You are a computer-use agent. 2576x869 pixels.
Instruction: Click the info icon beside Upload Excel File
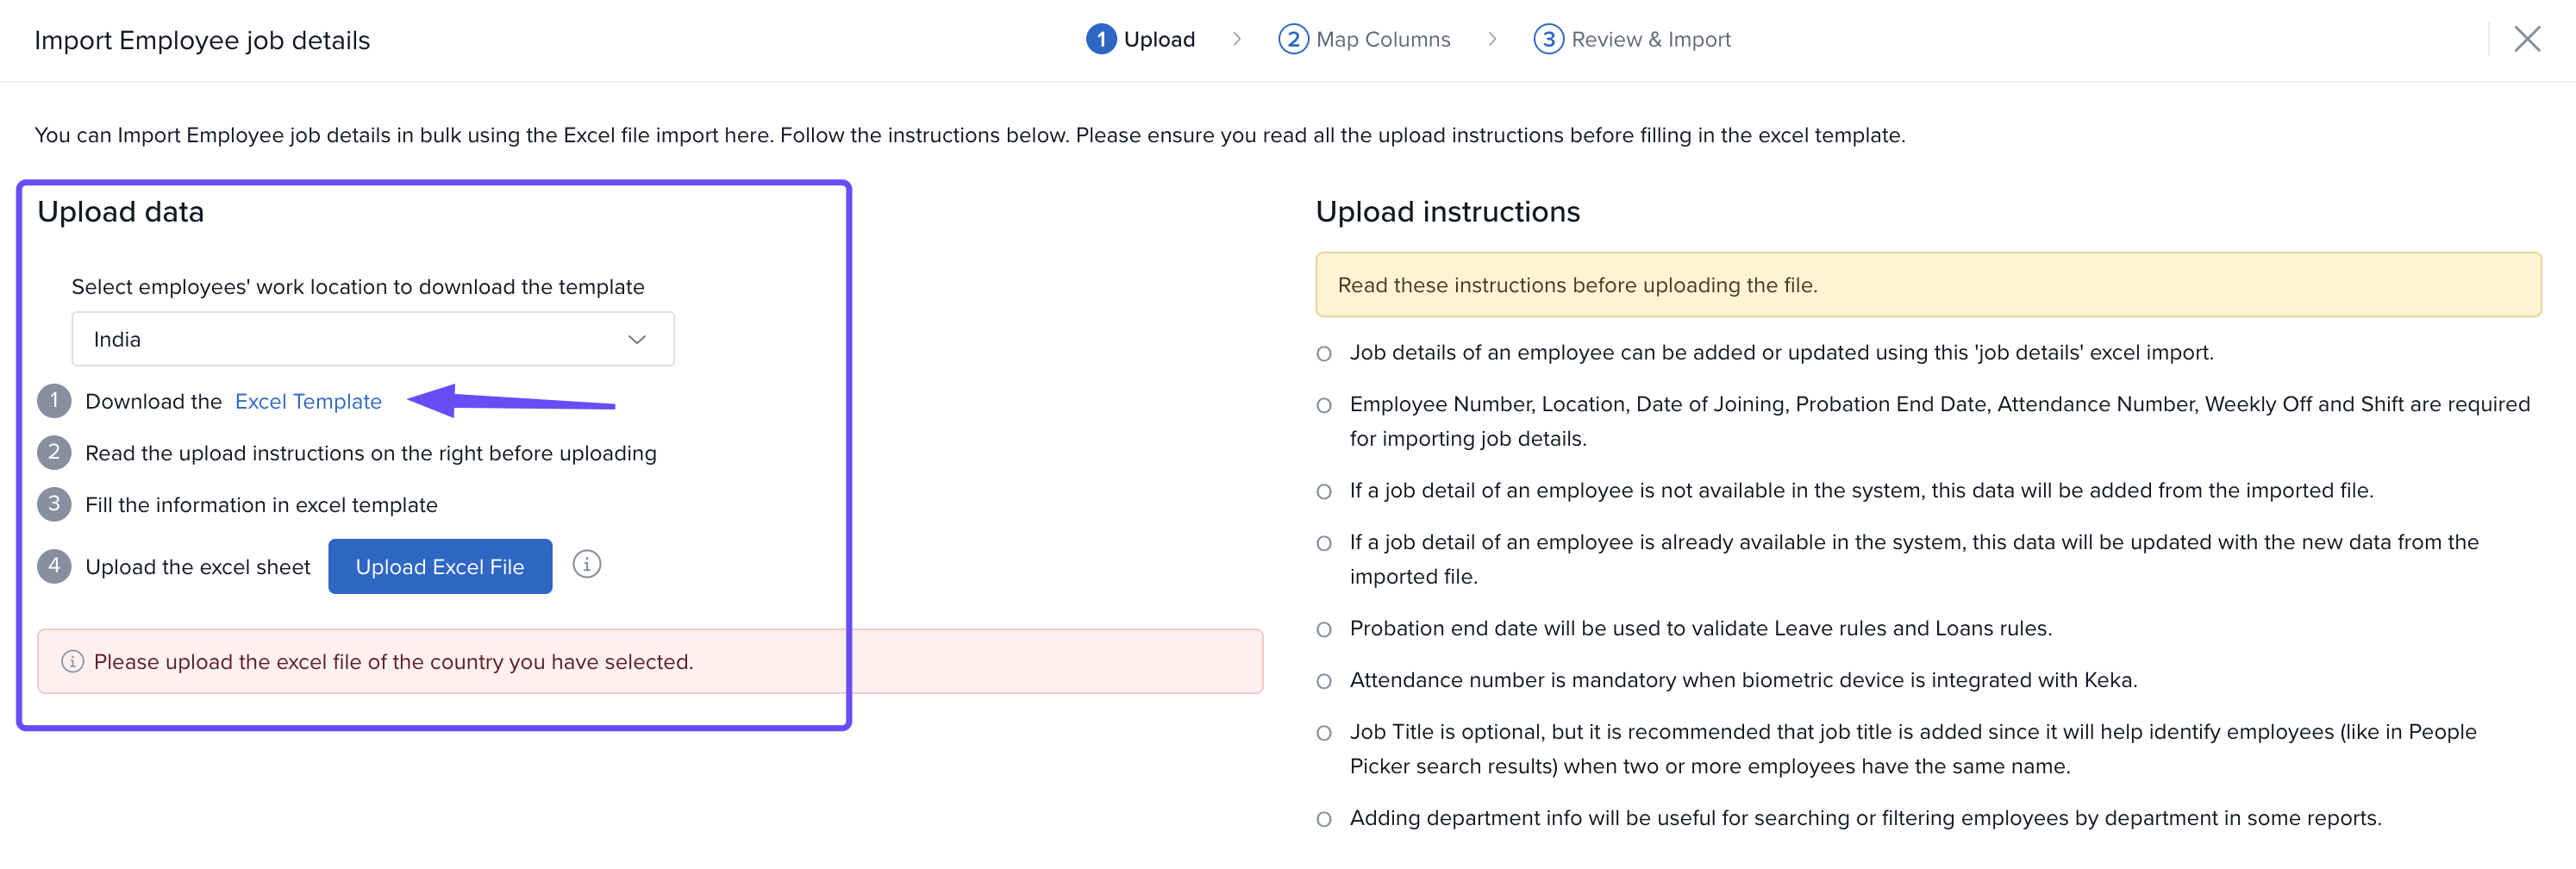pos(586,565)
